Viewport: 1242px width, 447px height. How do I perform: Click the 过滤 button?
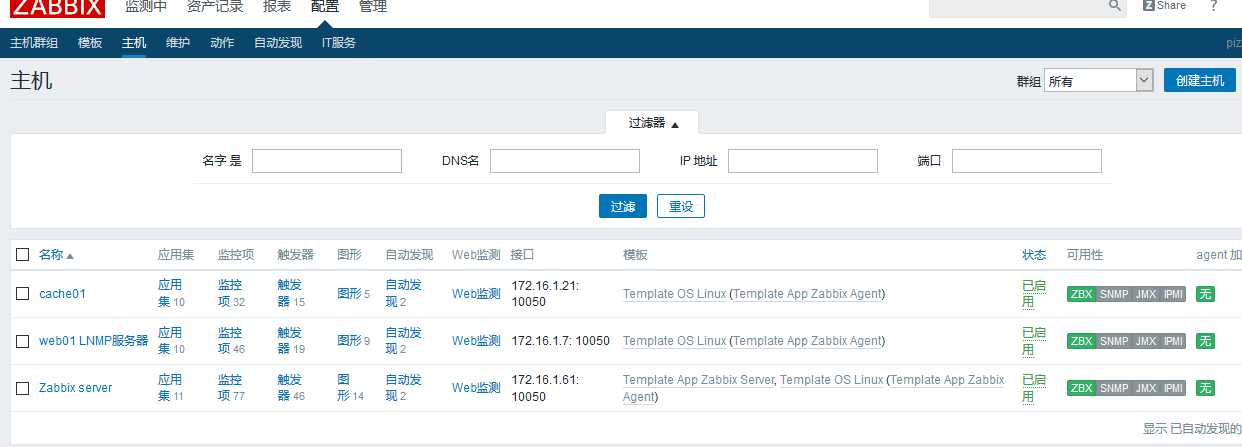click(x=622, y=206)
